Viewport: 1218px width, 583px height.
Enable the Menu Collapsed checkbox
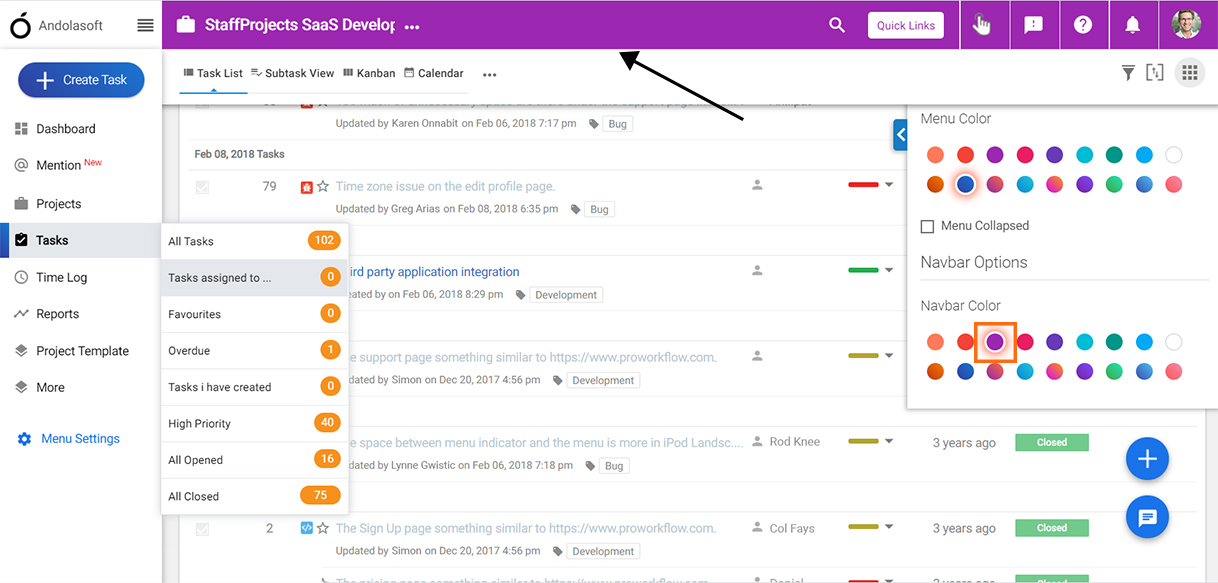(927, 226)
